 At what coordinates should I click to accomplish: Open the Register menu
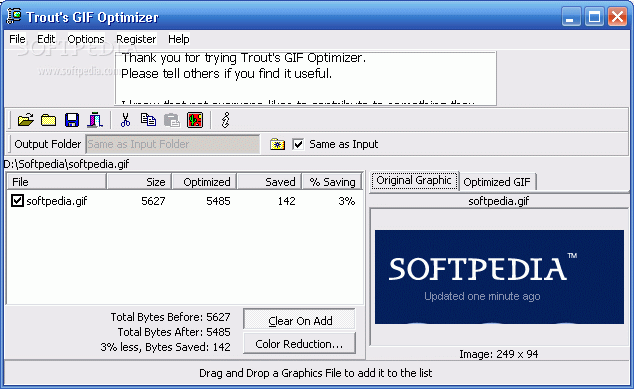136,39
